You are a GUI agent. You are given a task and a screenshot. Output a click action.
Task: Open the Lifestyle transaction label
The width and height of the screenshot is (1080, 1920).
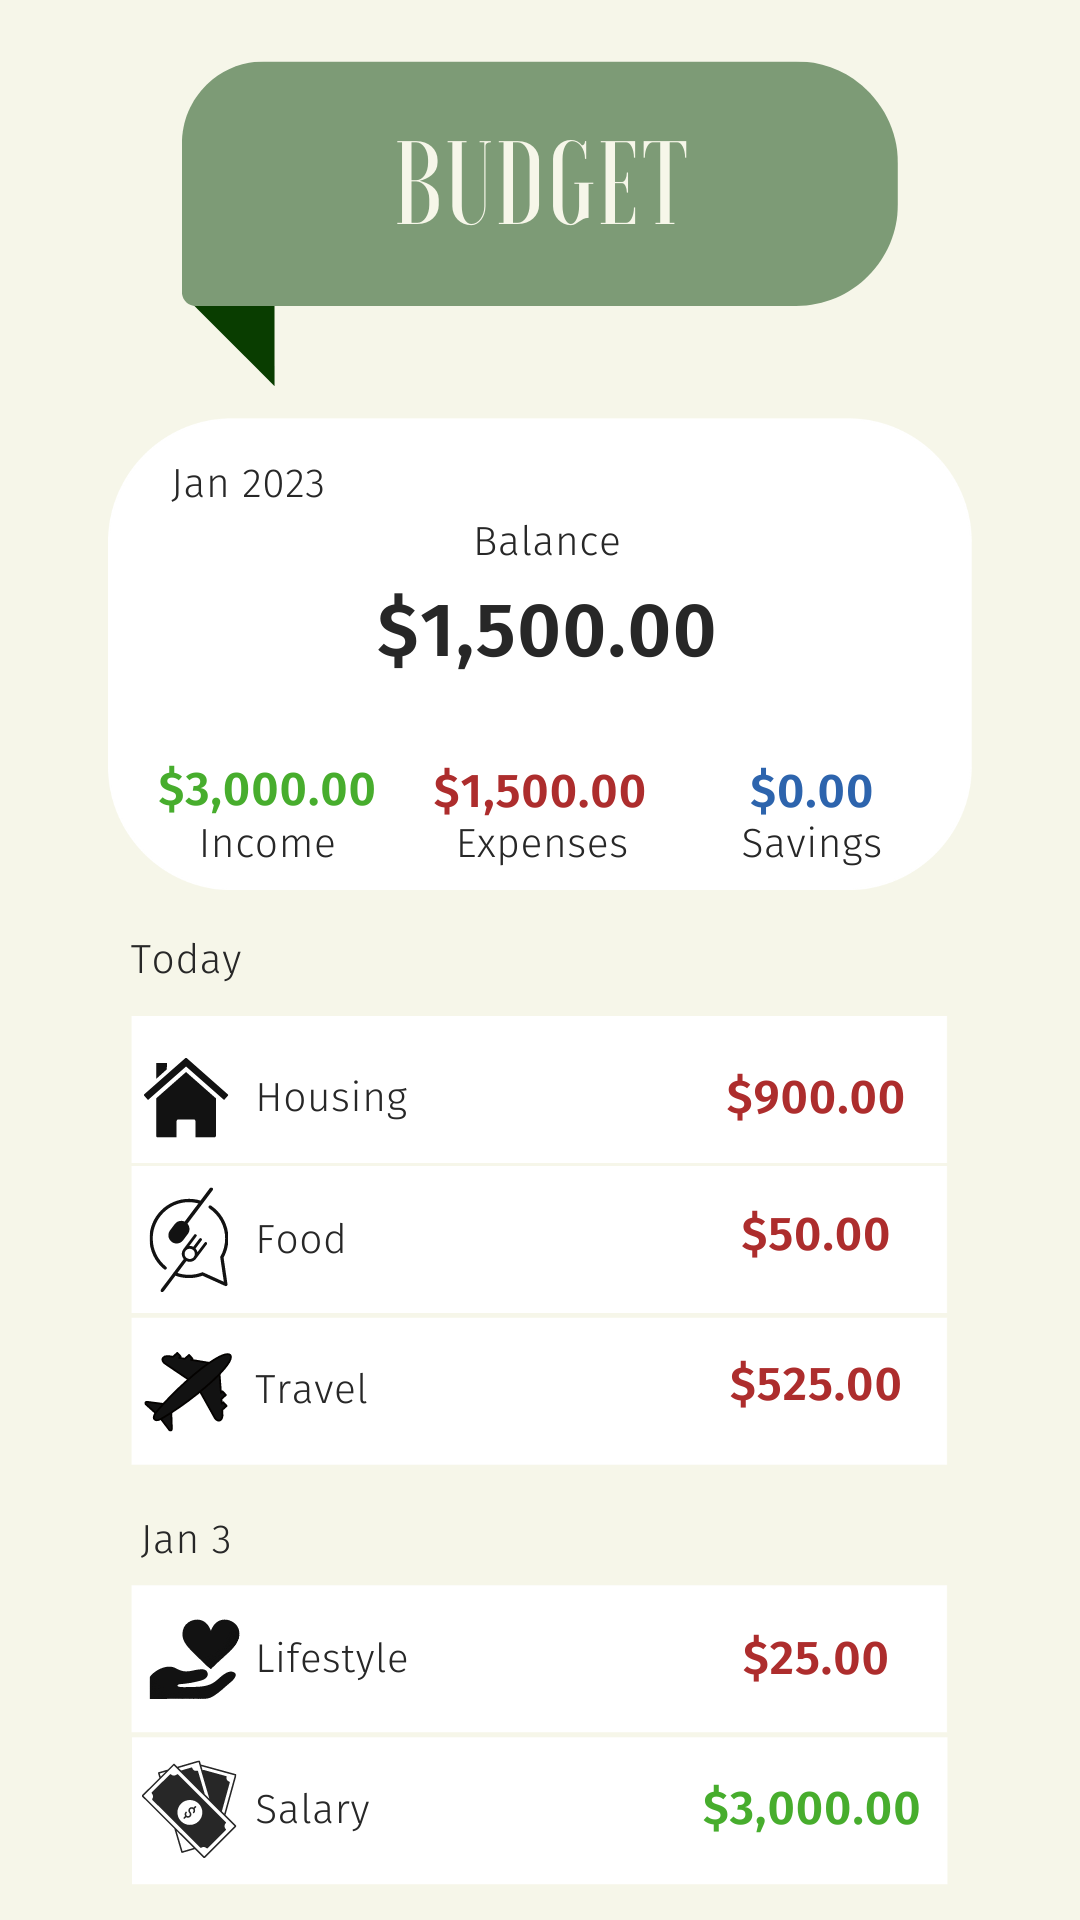click(332, 1659)
